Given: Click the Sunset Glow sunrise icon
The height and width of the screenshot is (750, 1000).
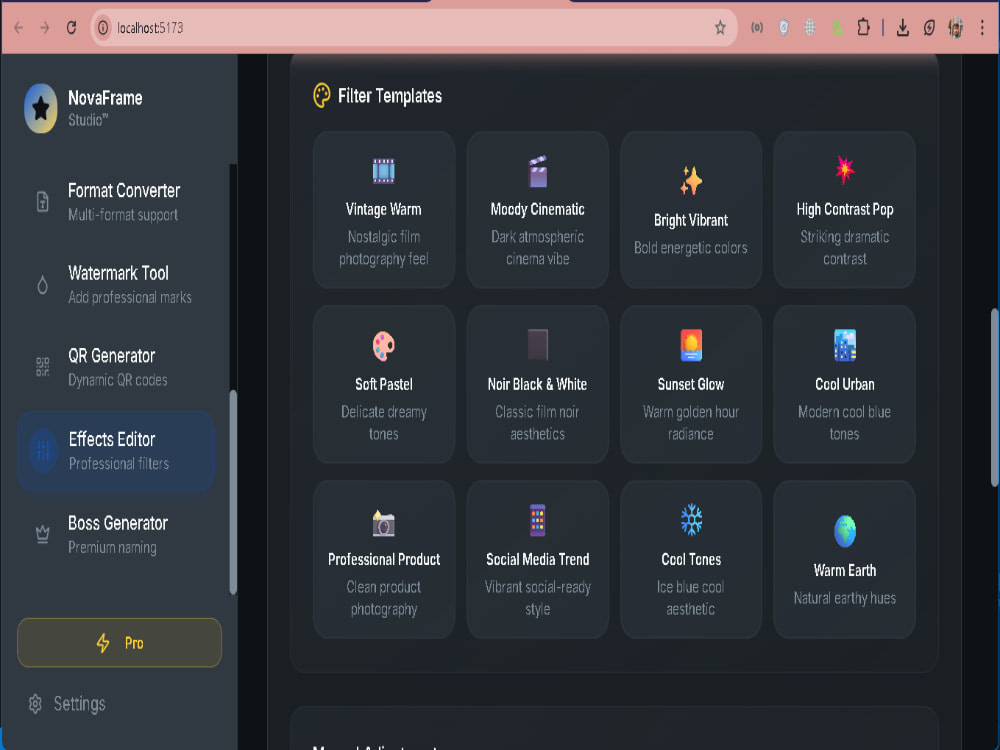Looking at the screenshot, I should pos(691,345).
